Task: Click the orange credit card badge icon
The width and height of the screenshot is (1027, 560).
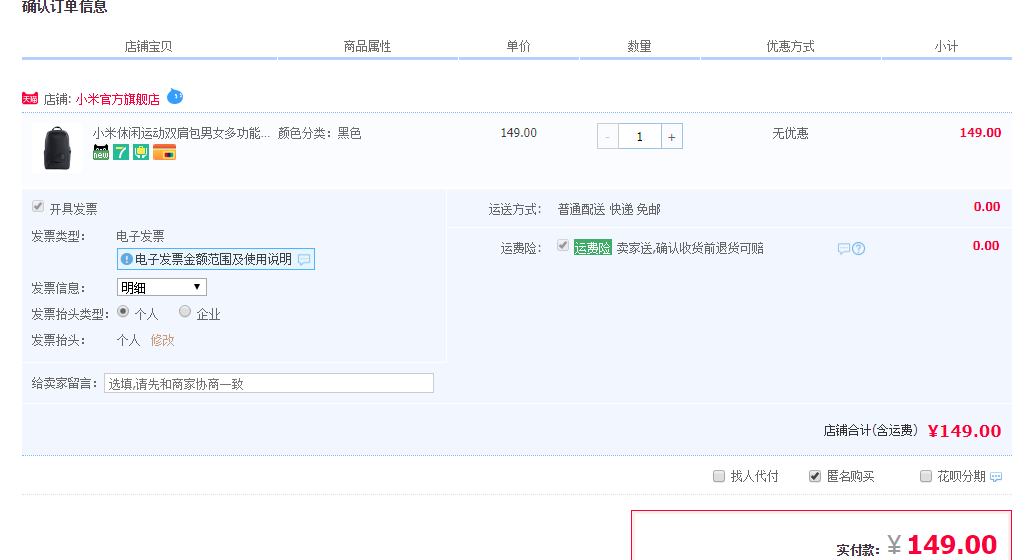Action: coord(164,153)
